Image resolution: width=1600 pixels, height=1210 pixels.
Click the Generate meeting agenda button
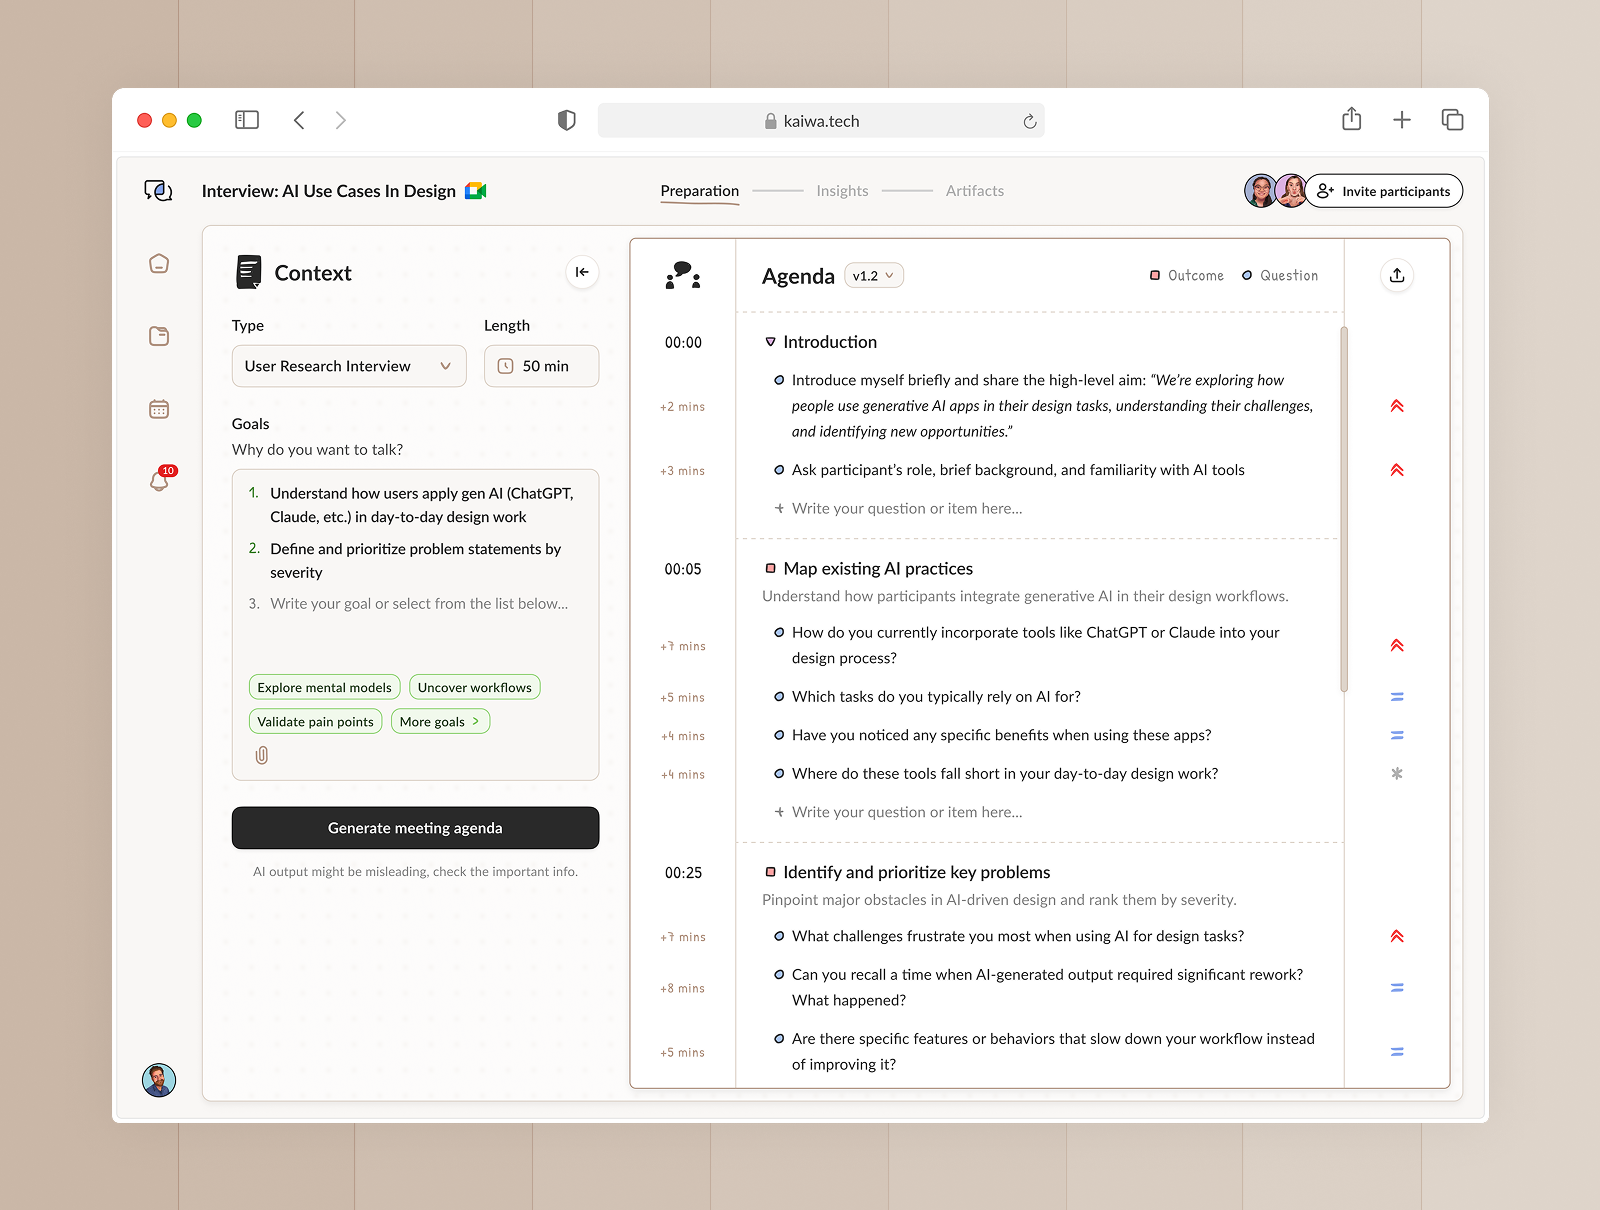[x=415, y=828]
